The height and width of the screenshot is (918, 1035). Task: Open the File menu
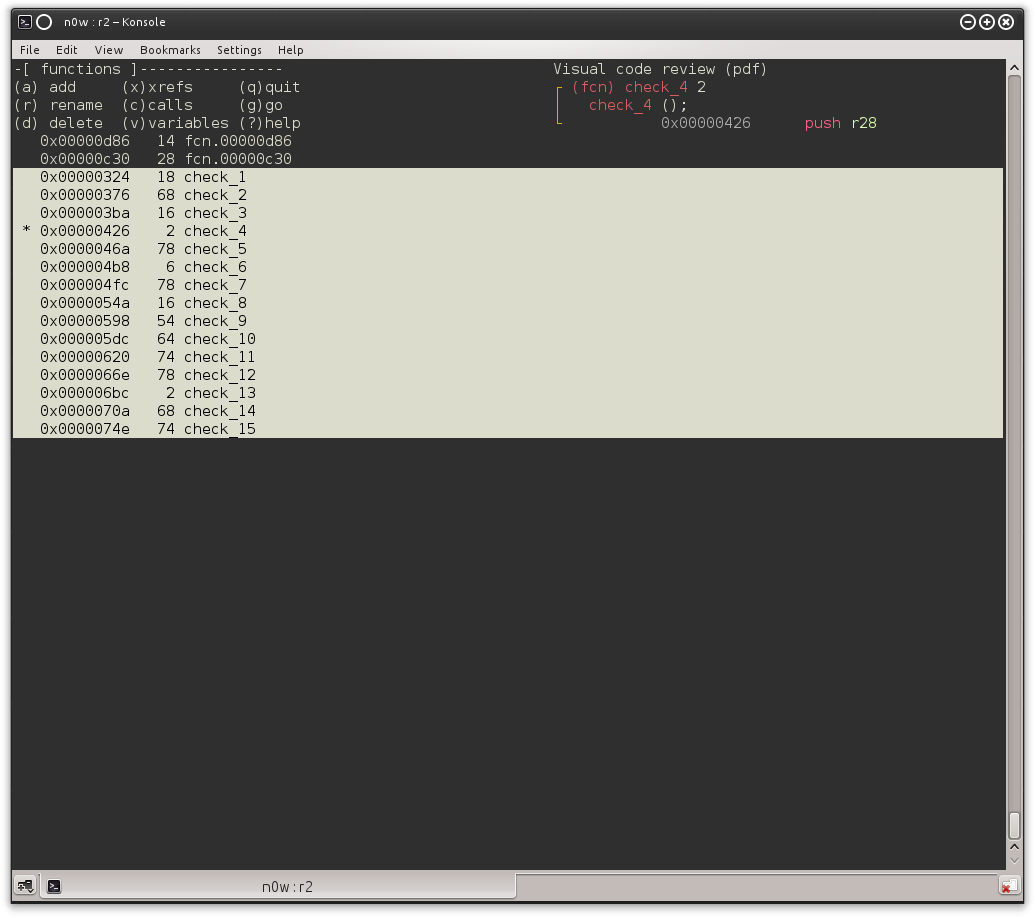[x=30, y=50]
